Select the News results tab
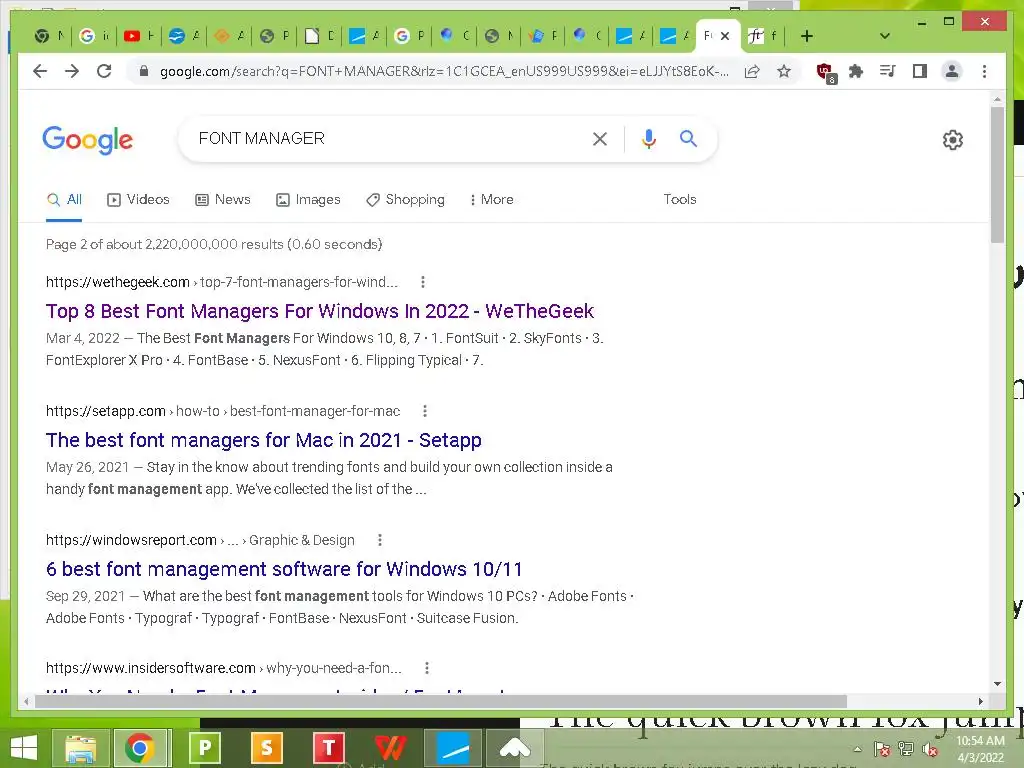Screen dimensions: 1024x768 pos(223,199)
